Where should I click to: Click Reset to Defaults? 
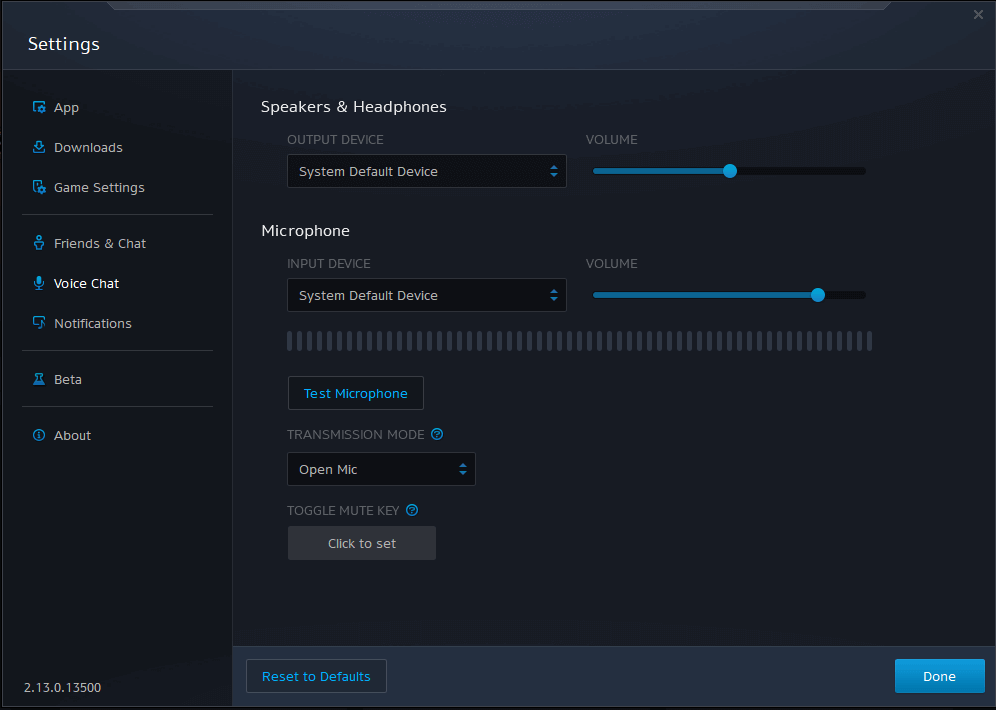click(x=316, y=677)
